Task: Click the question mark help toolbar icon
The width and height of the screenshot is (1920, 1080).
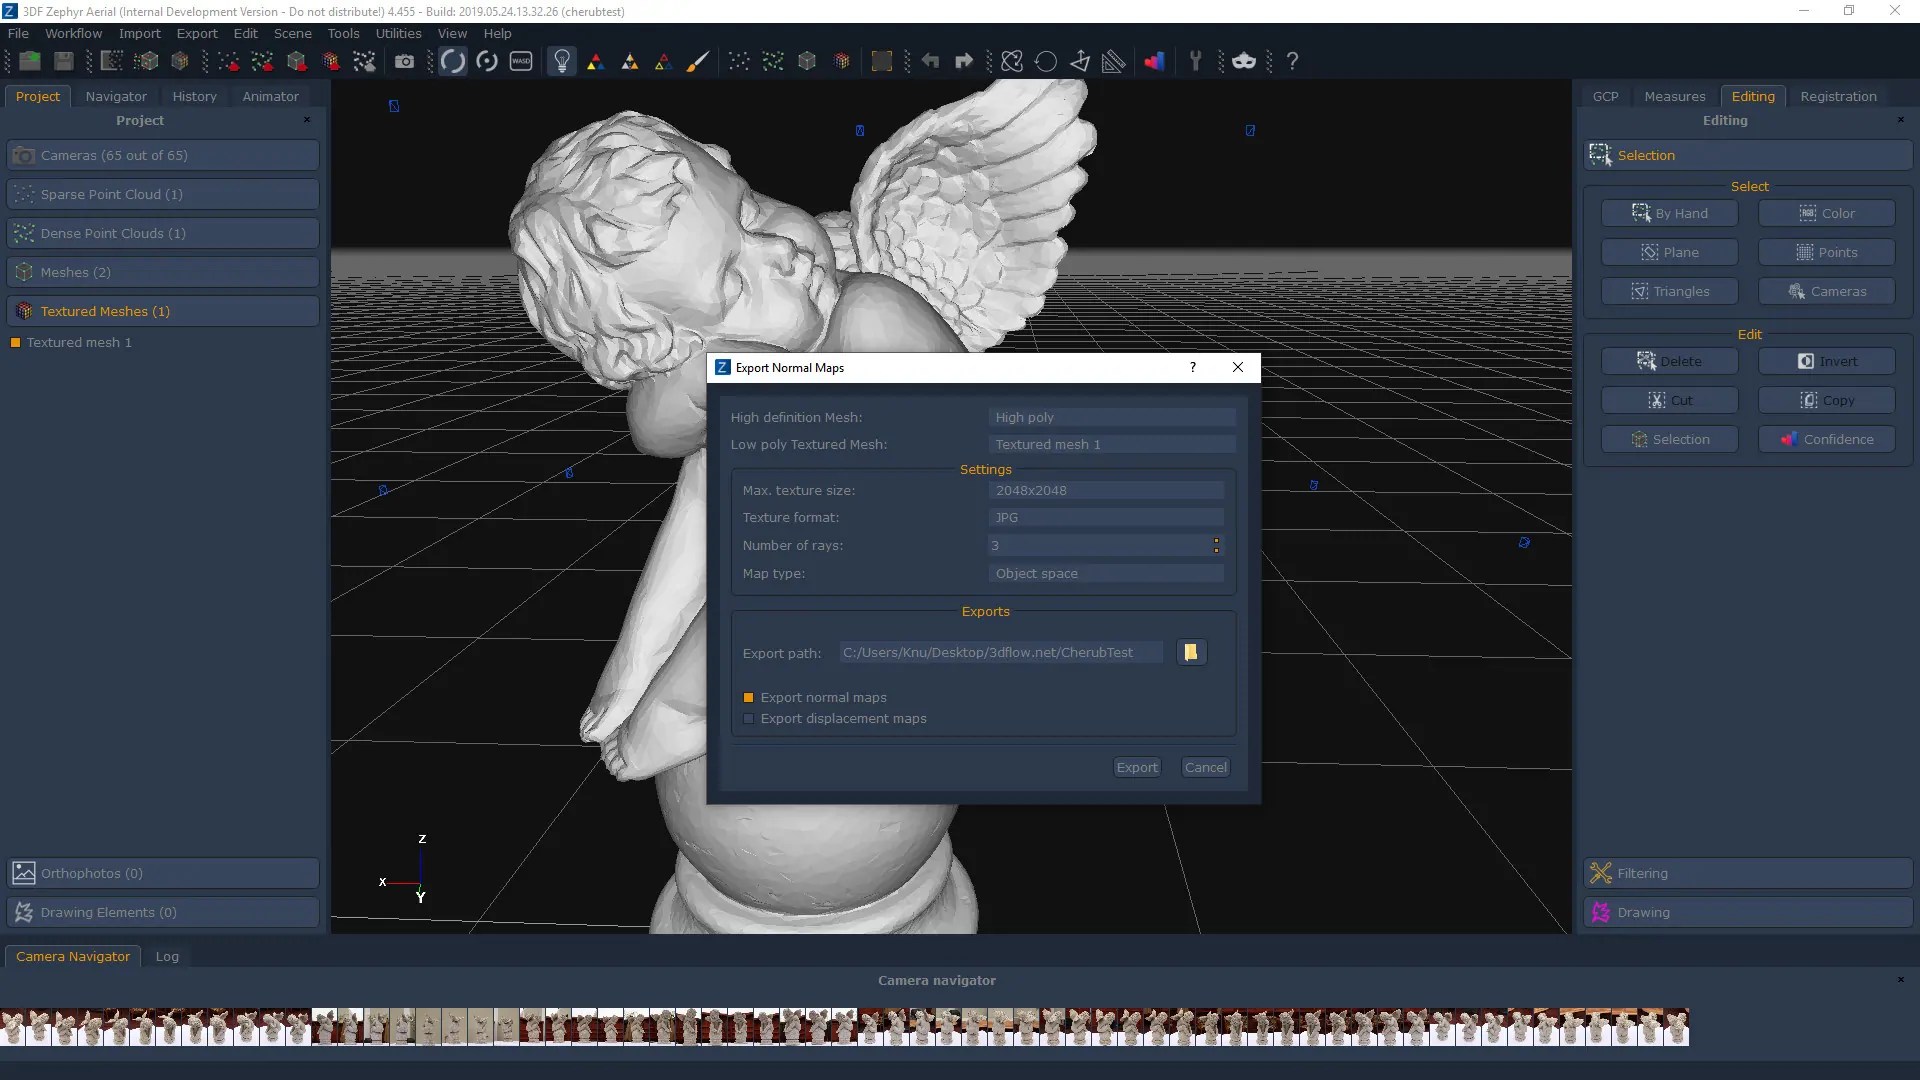Action: (x=1292, y=62)
